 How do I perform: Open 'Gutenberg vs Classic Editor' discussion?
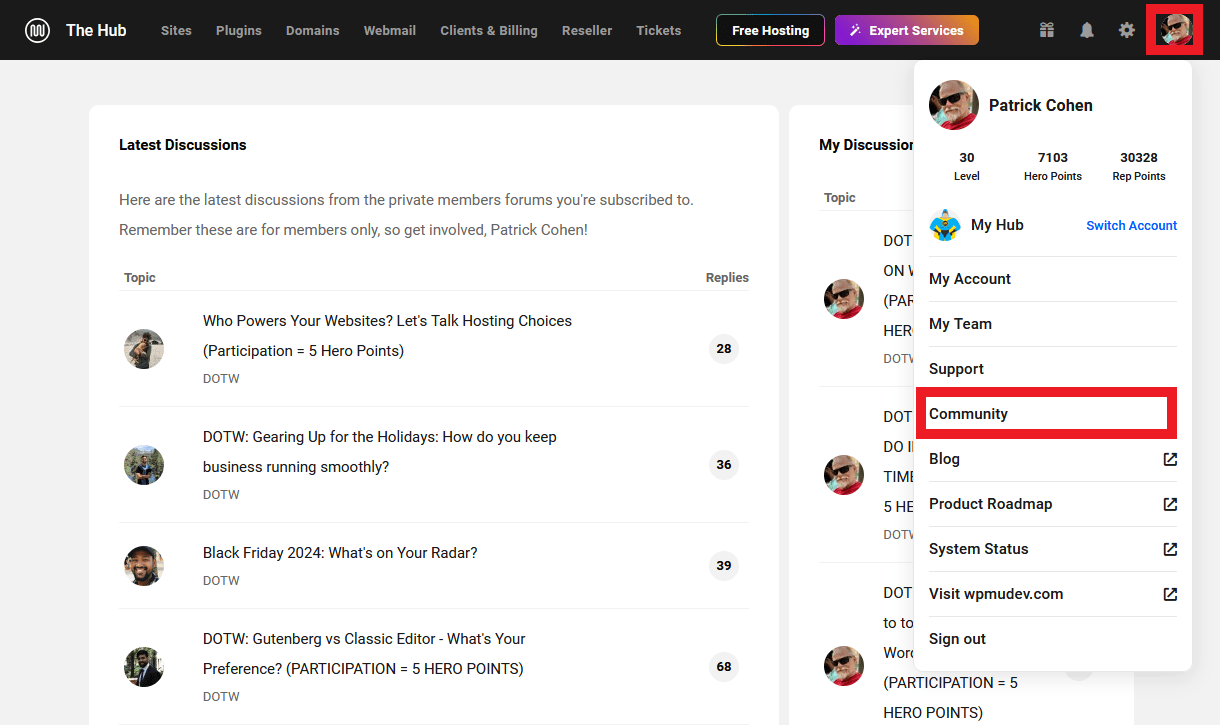(x=364, y=654)
